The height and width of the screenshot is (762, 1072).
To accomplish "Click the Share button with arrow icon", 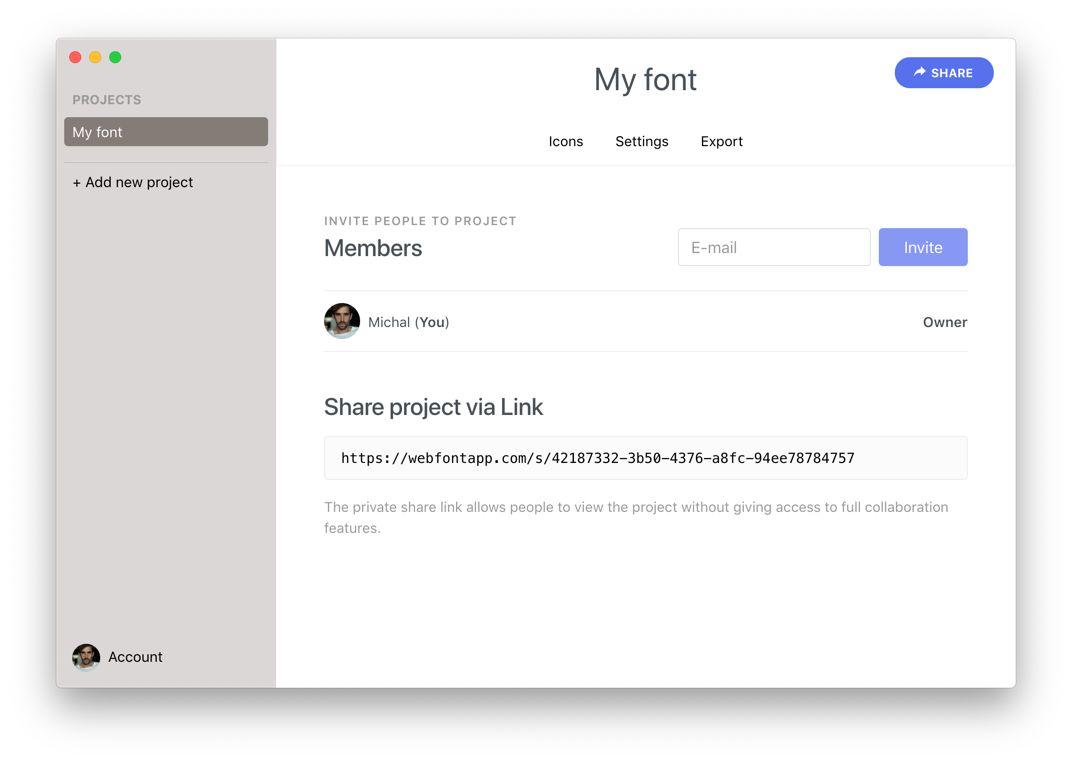I will click(x=943, y=73).
